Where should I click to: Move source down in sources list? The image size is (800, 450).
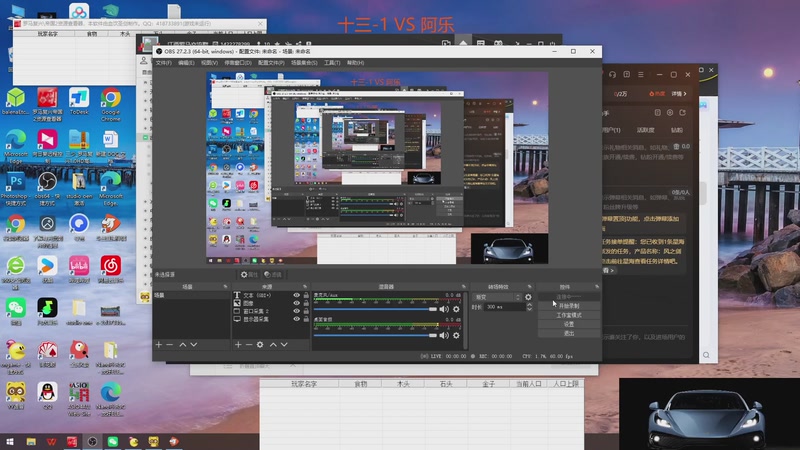click(x=284, y=345)
